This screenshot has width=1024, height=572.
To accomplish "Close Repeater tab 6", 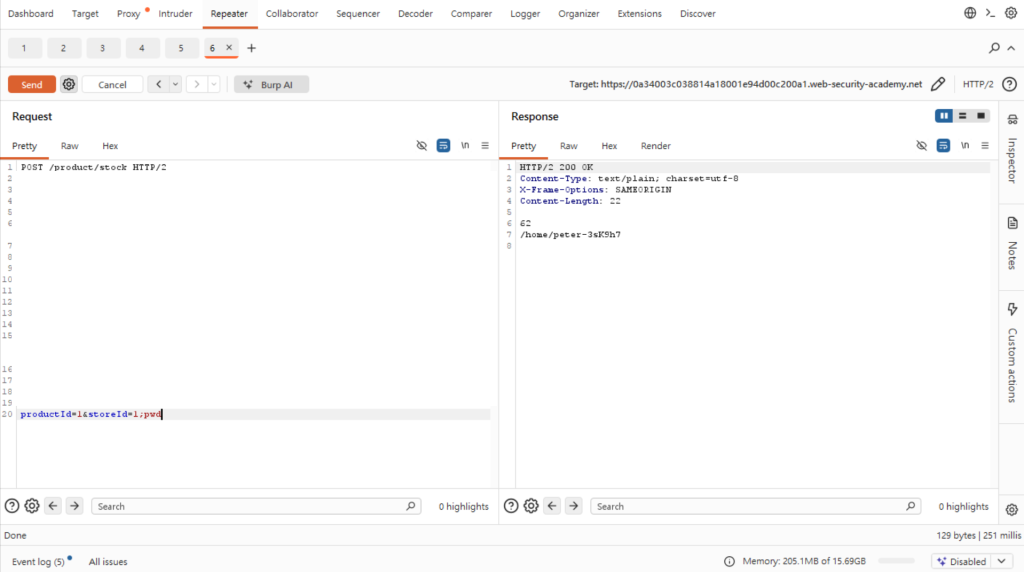I will 229,47.
